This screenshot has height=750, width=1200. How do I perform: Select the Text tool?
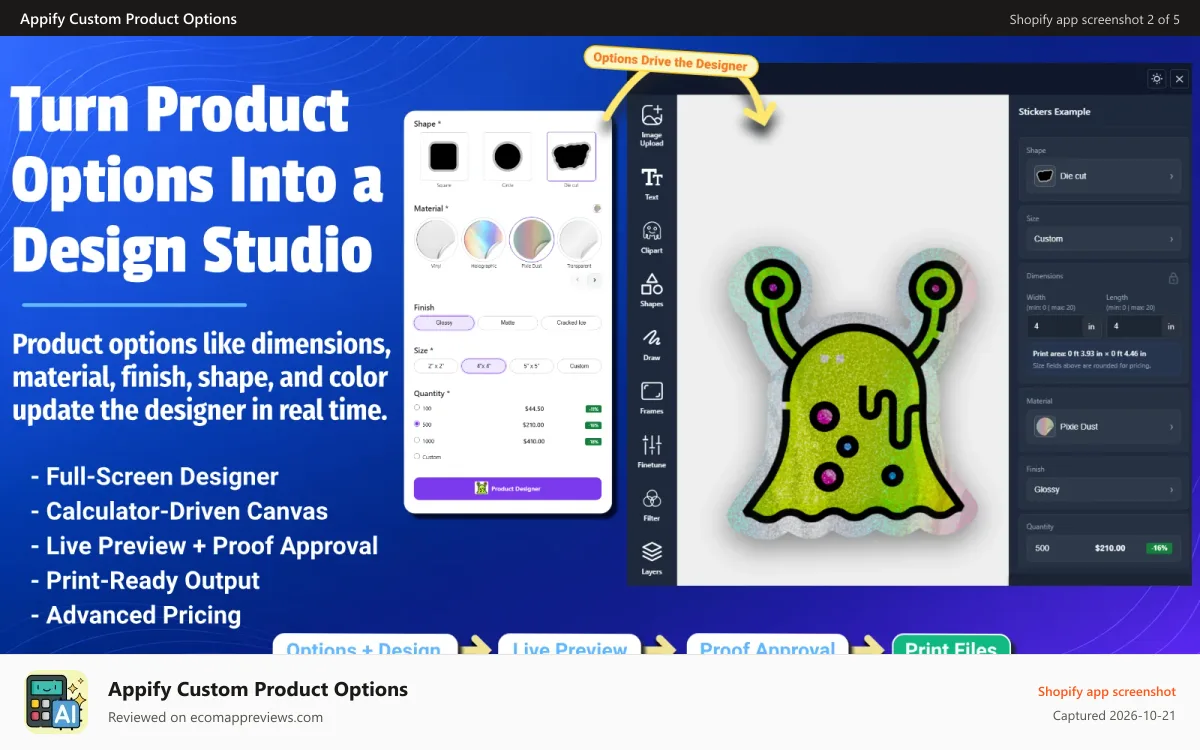tap(652, 184)
